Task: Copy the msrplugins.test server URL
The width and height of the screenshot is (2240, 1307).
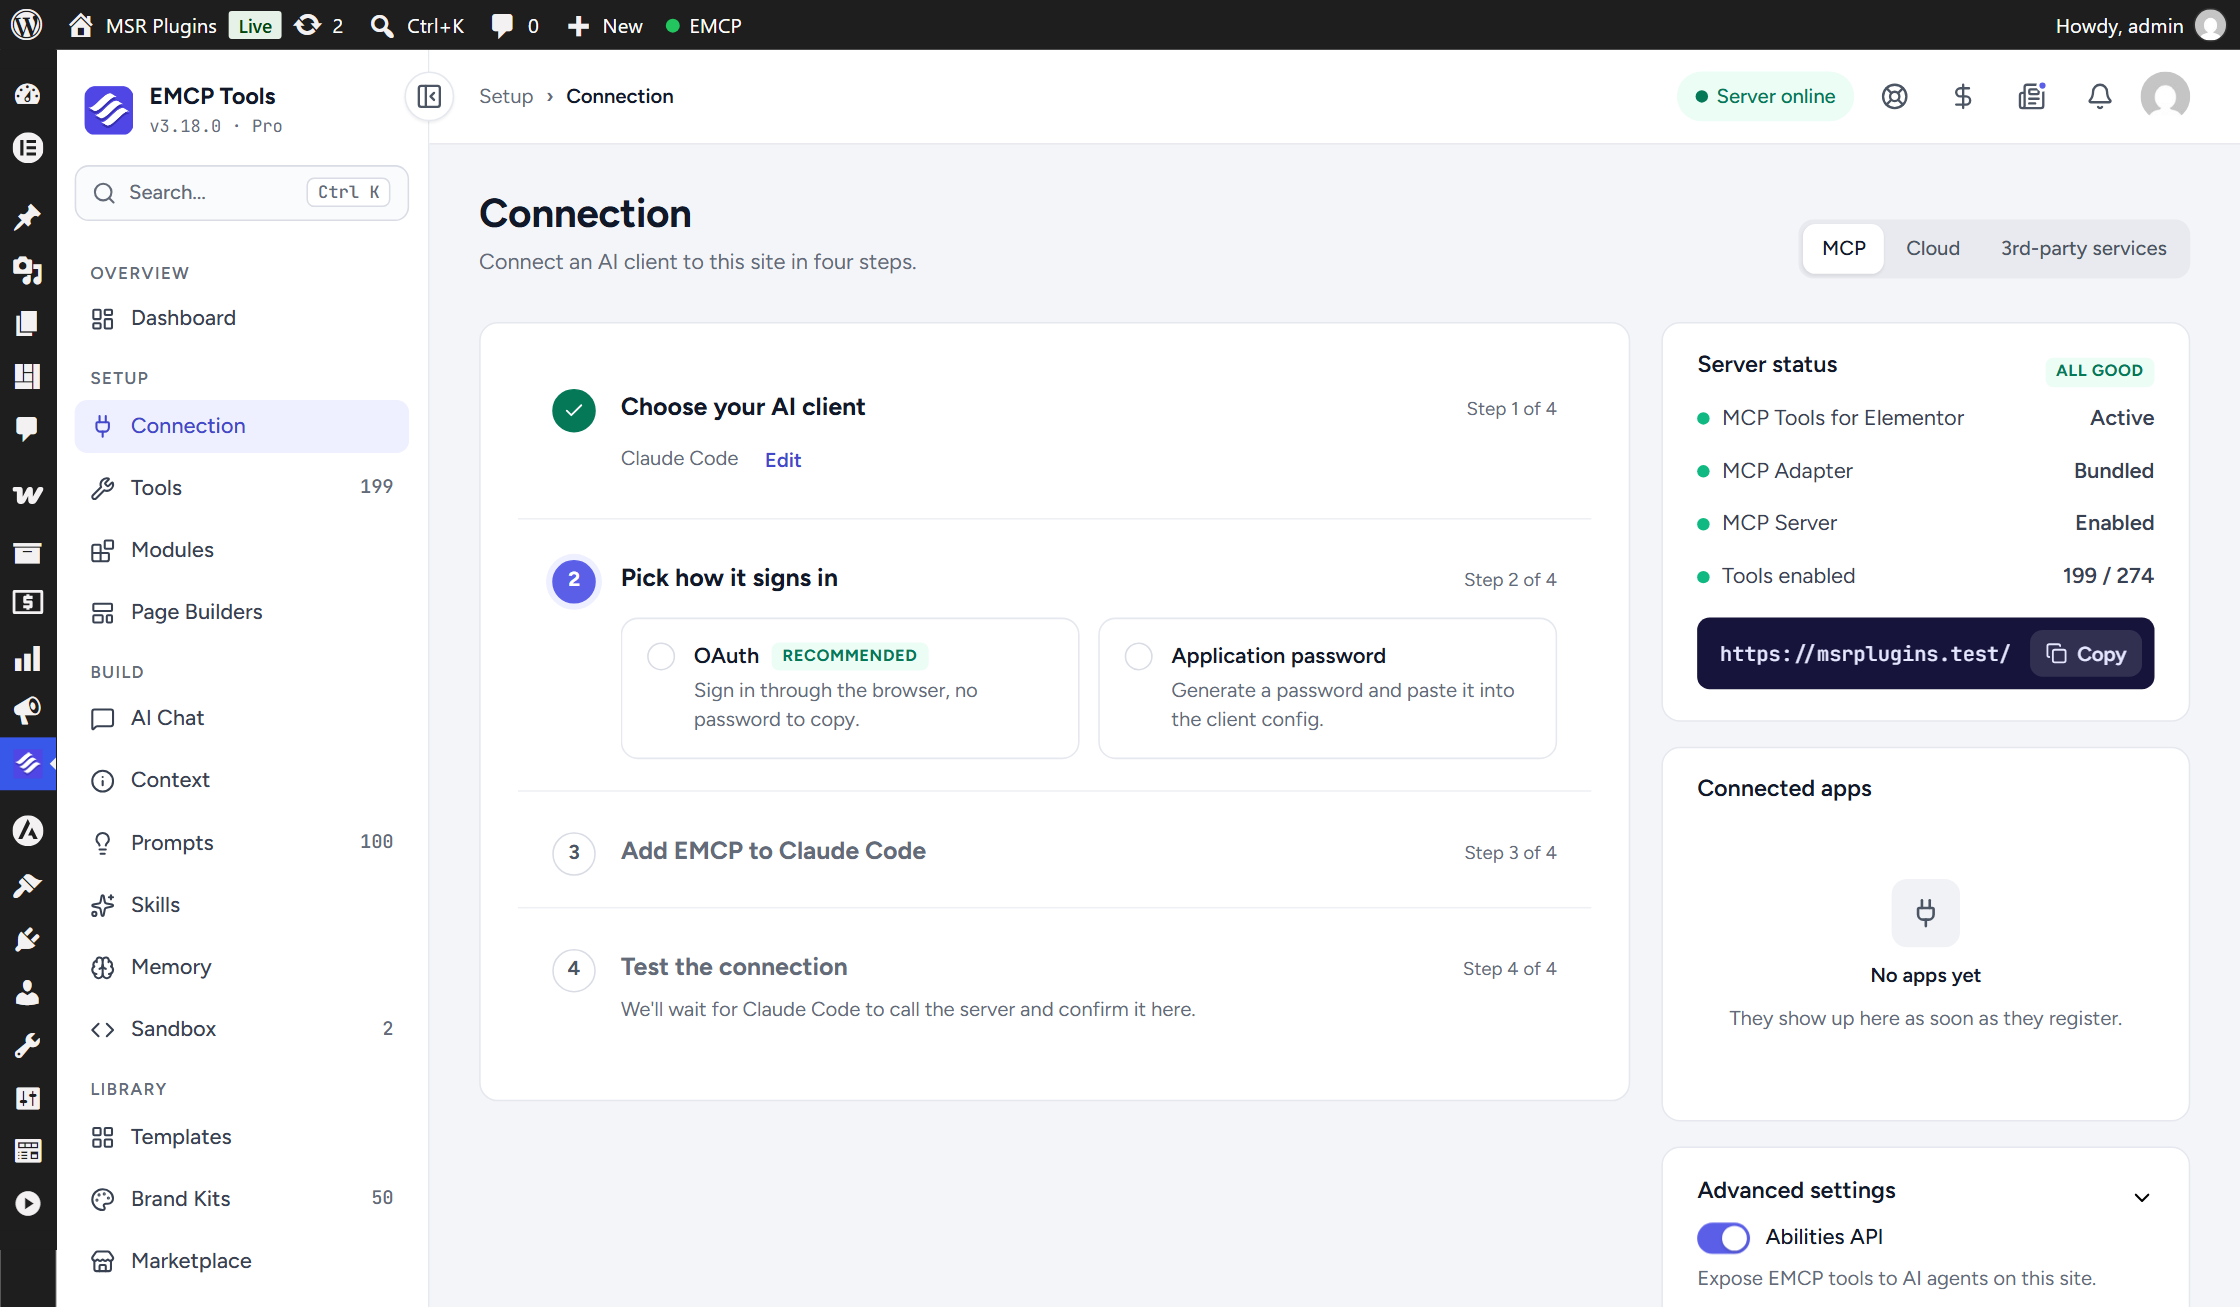Action: 2086,654
